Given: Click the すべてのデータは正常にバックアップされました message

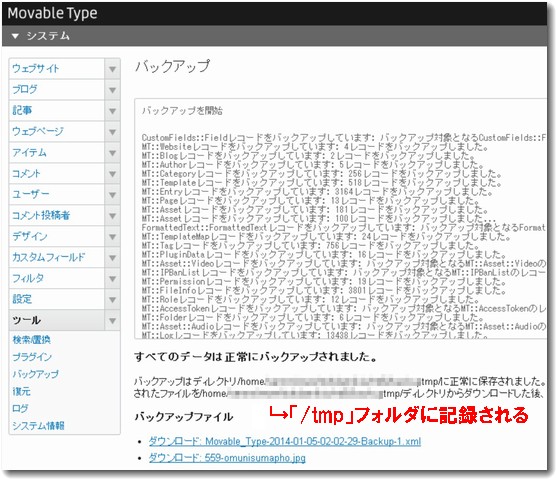Looking at the screenshot, I should point(256,357).
